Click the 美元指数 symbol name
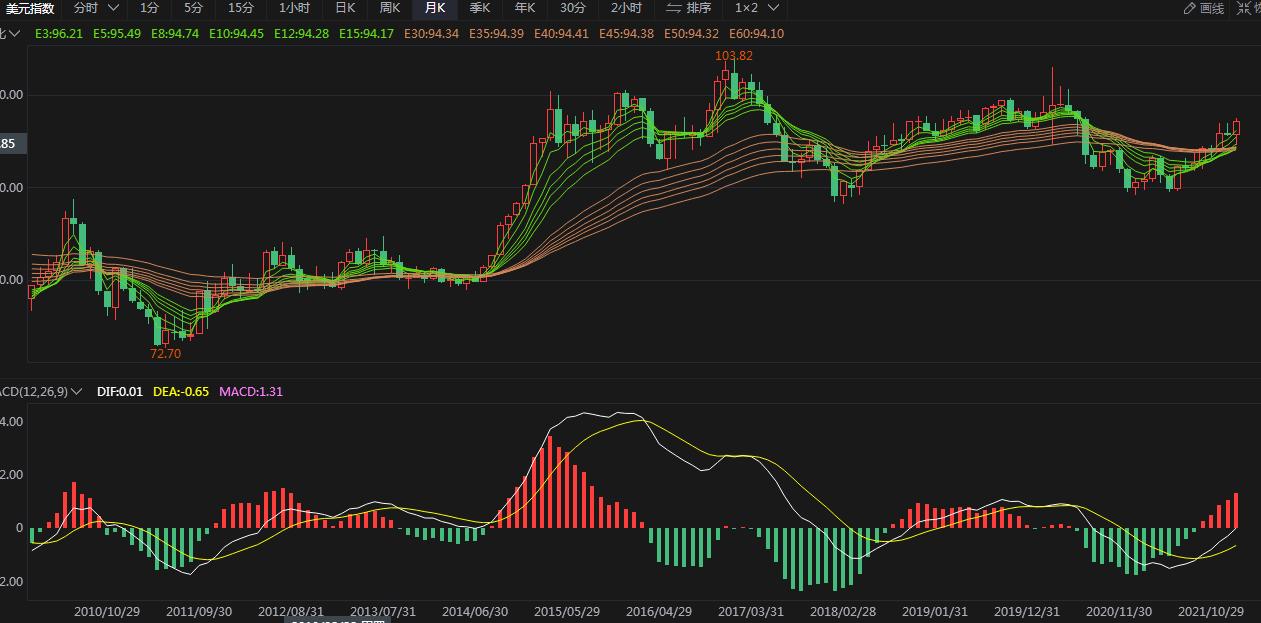Screen dimensions: 1261x623 (30, 8)
